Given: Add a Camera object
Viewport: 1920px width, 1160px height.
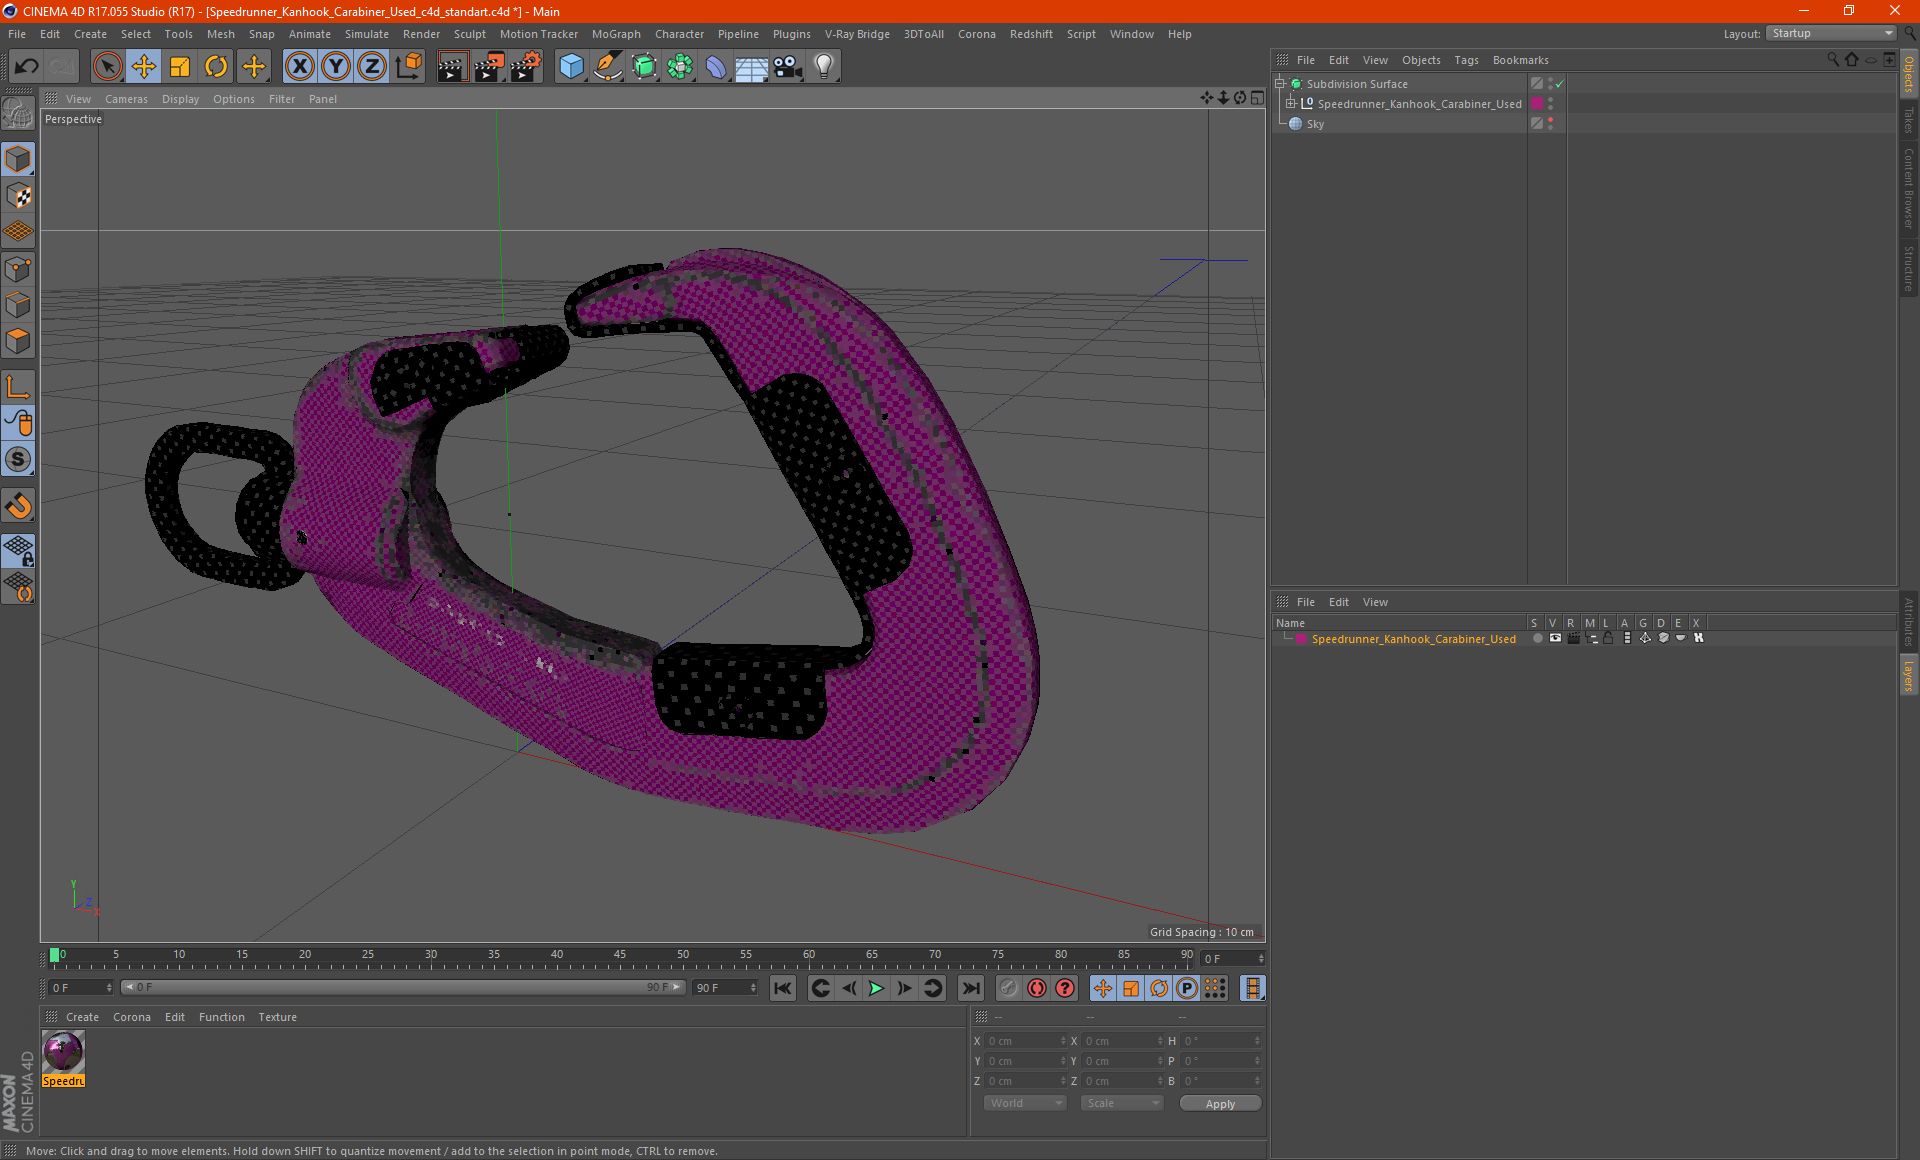Looking at the screenshot, I should click(788, 66).
